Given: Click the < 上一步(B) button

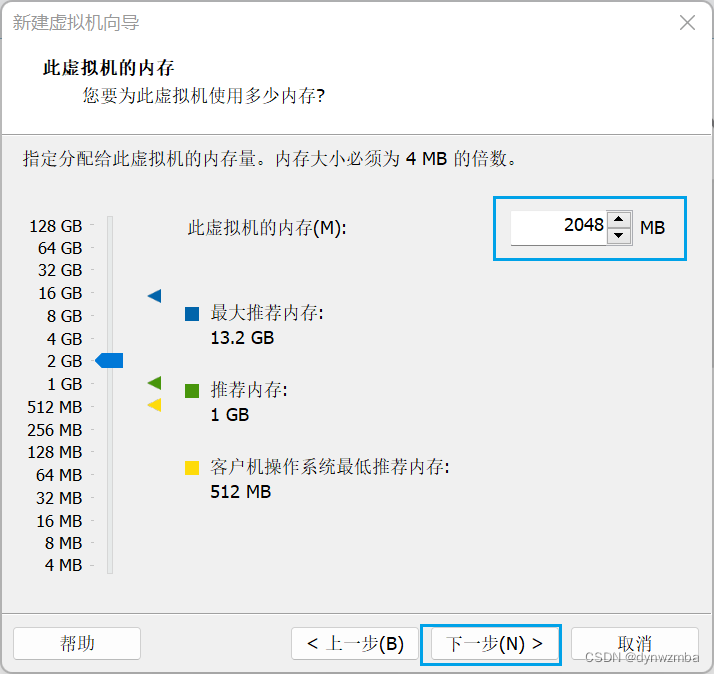Looking at the screenshot, I should point(355,643).
